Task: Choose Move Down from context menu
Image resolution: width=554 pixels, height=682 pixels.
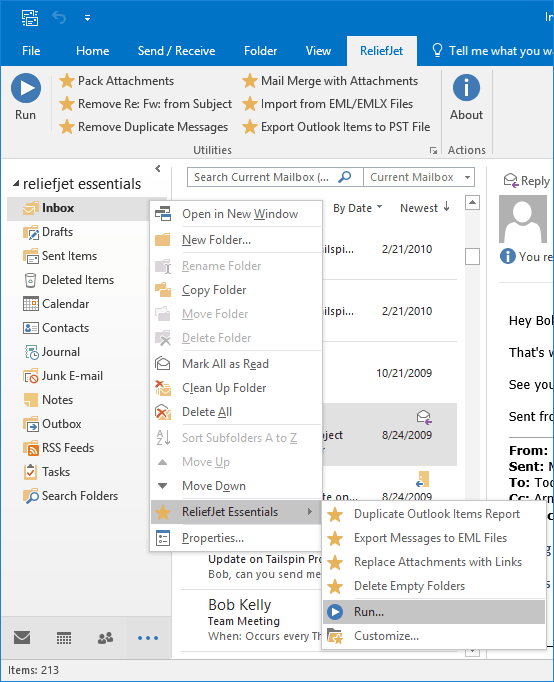Action: coord(236,485)
